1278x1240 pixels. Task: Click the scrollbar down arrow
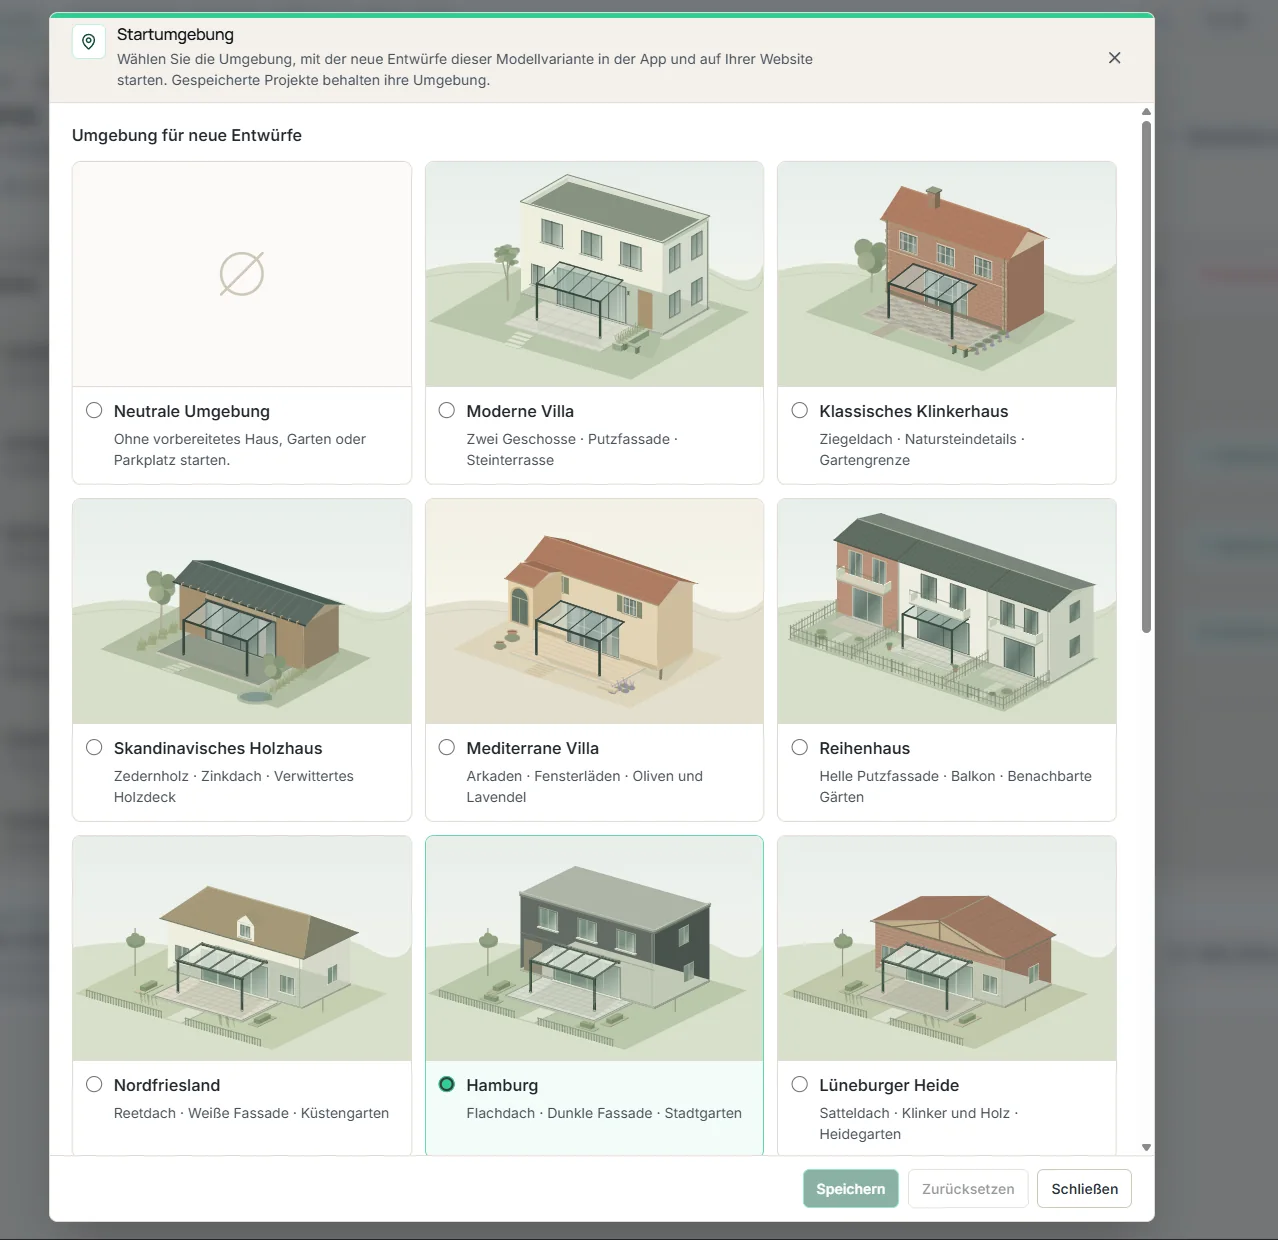pyautogui.click(x=1146, y=1147)
